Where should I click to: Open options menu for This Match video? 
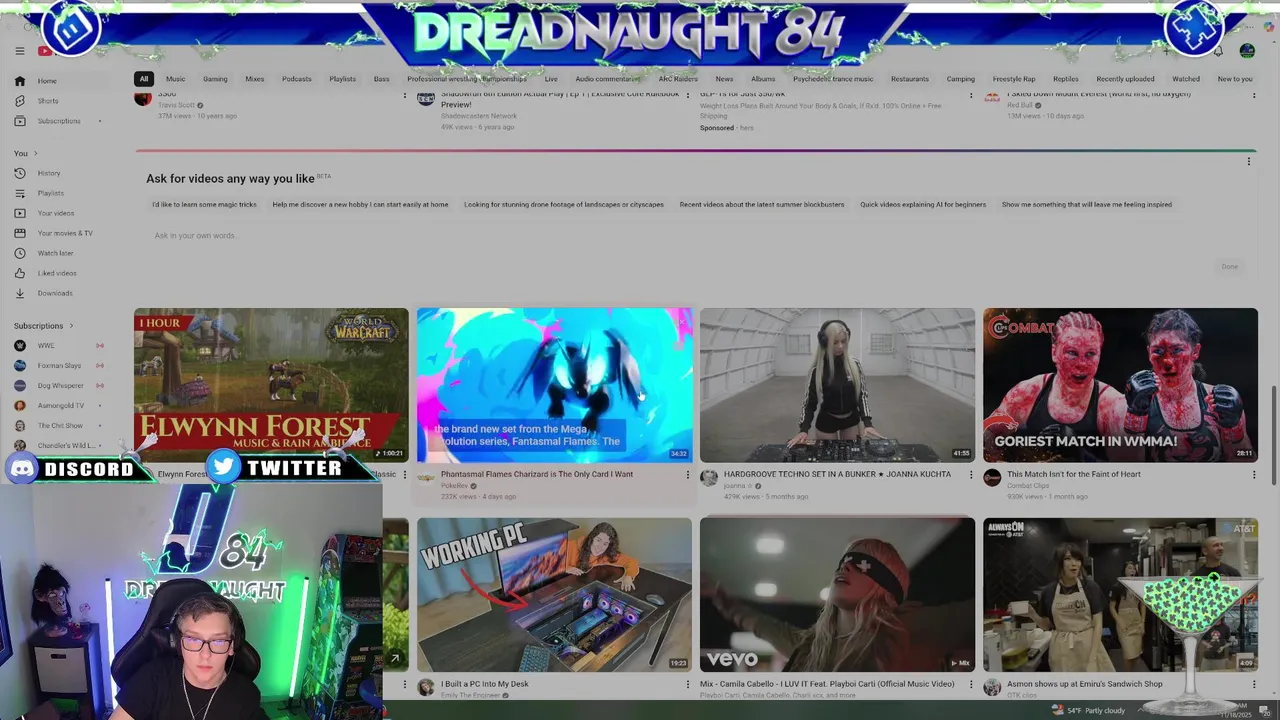click(x=1253, y=475)
